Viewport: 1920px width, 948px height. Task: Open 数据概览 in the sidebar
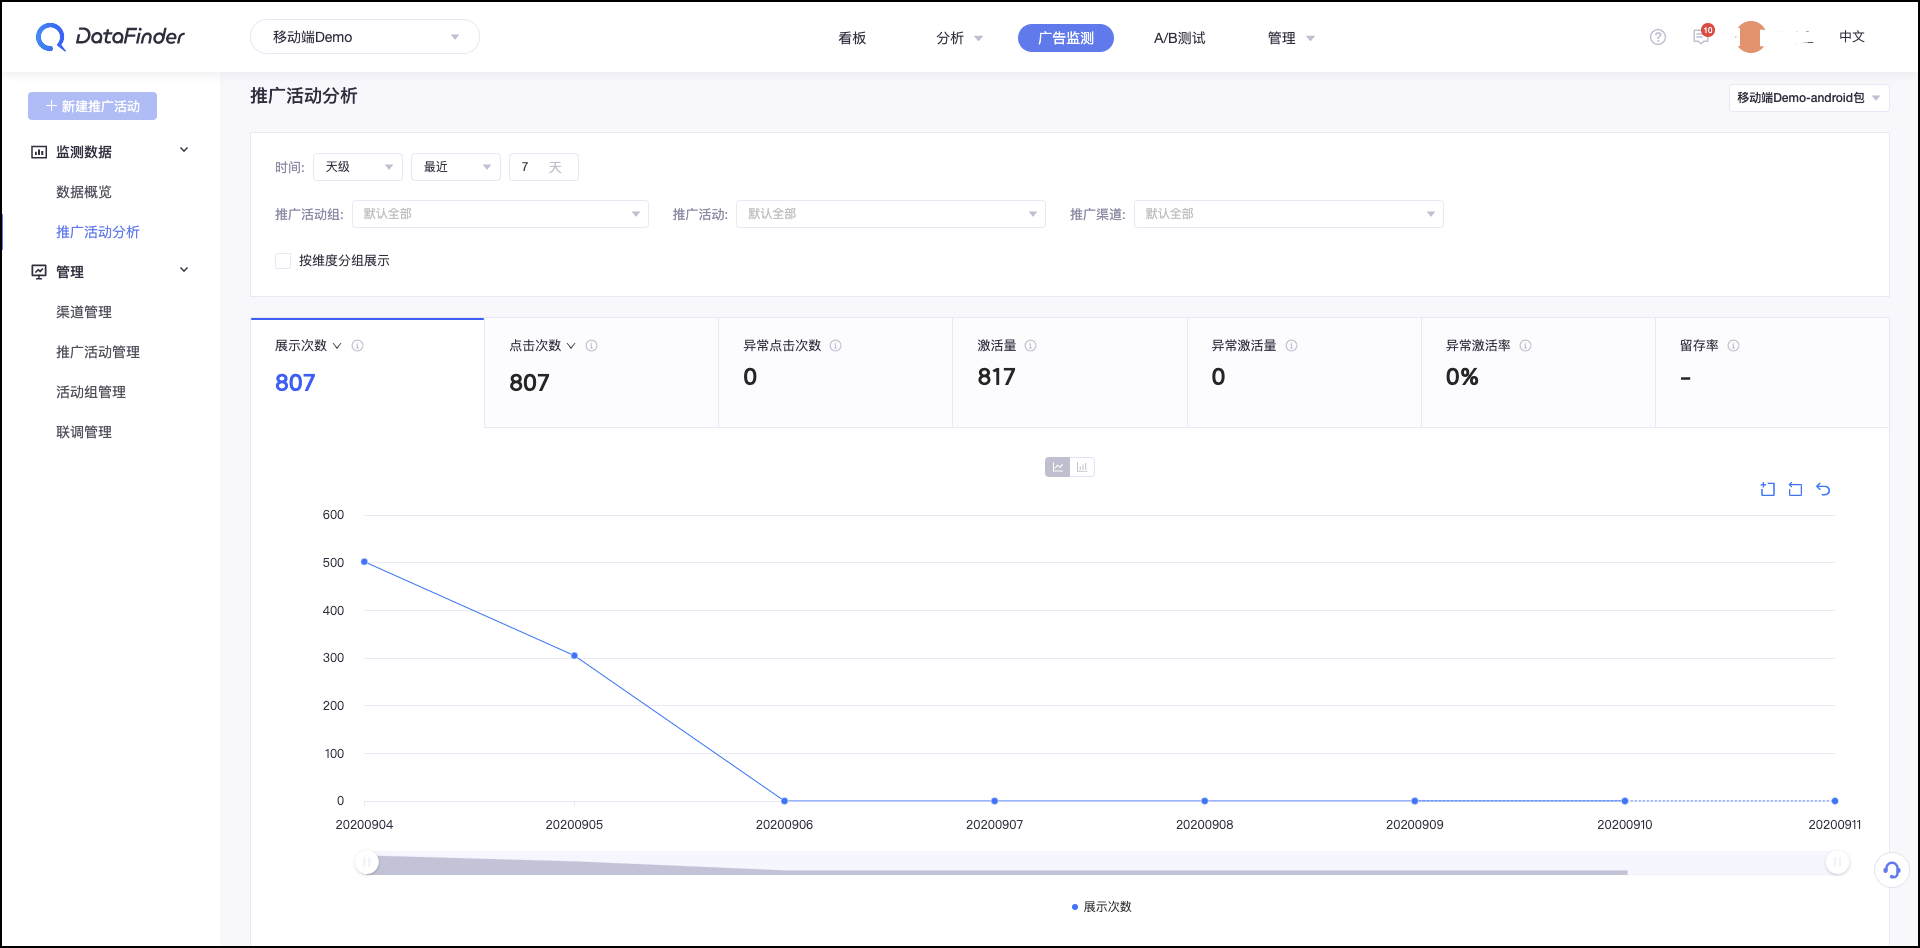click(x=84, y=192)
